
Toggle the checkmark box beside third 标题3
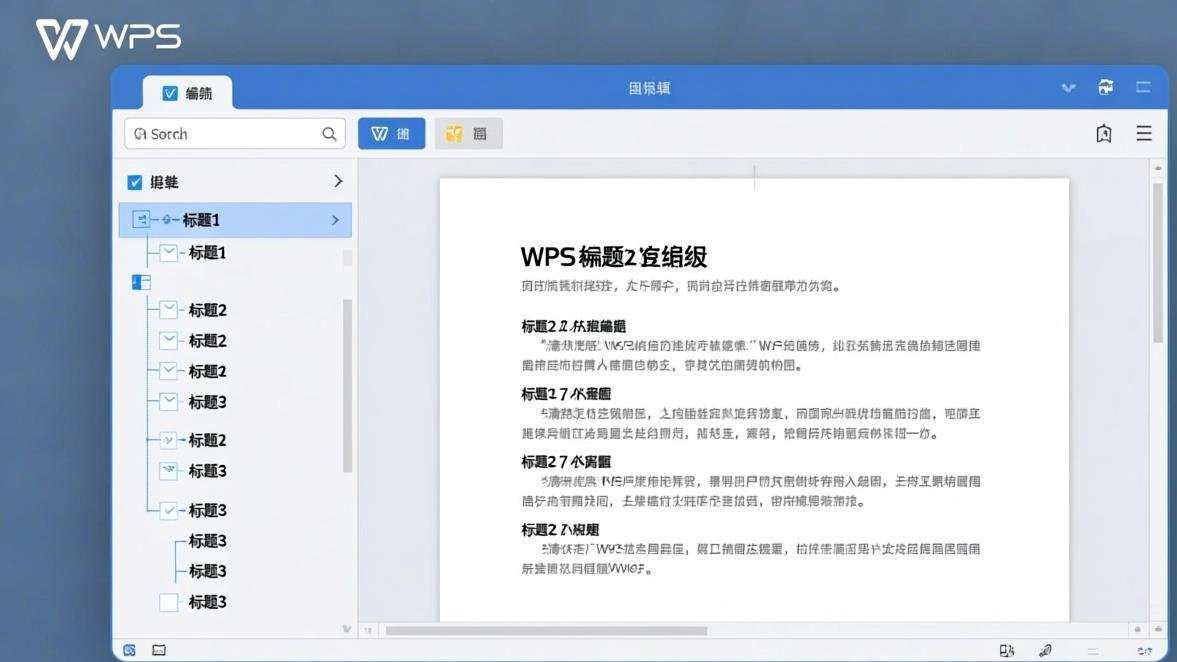point(169,510)
